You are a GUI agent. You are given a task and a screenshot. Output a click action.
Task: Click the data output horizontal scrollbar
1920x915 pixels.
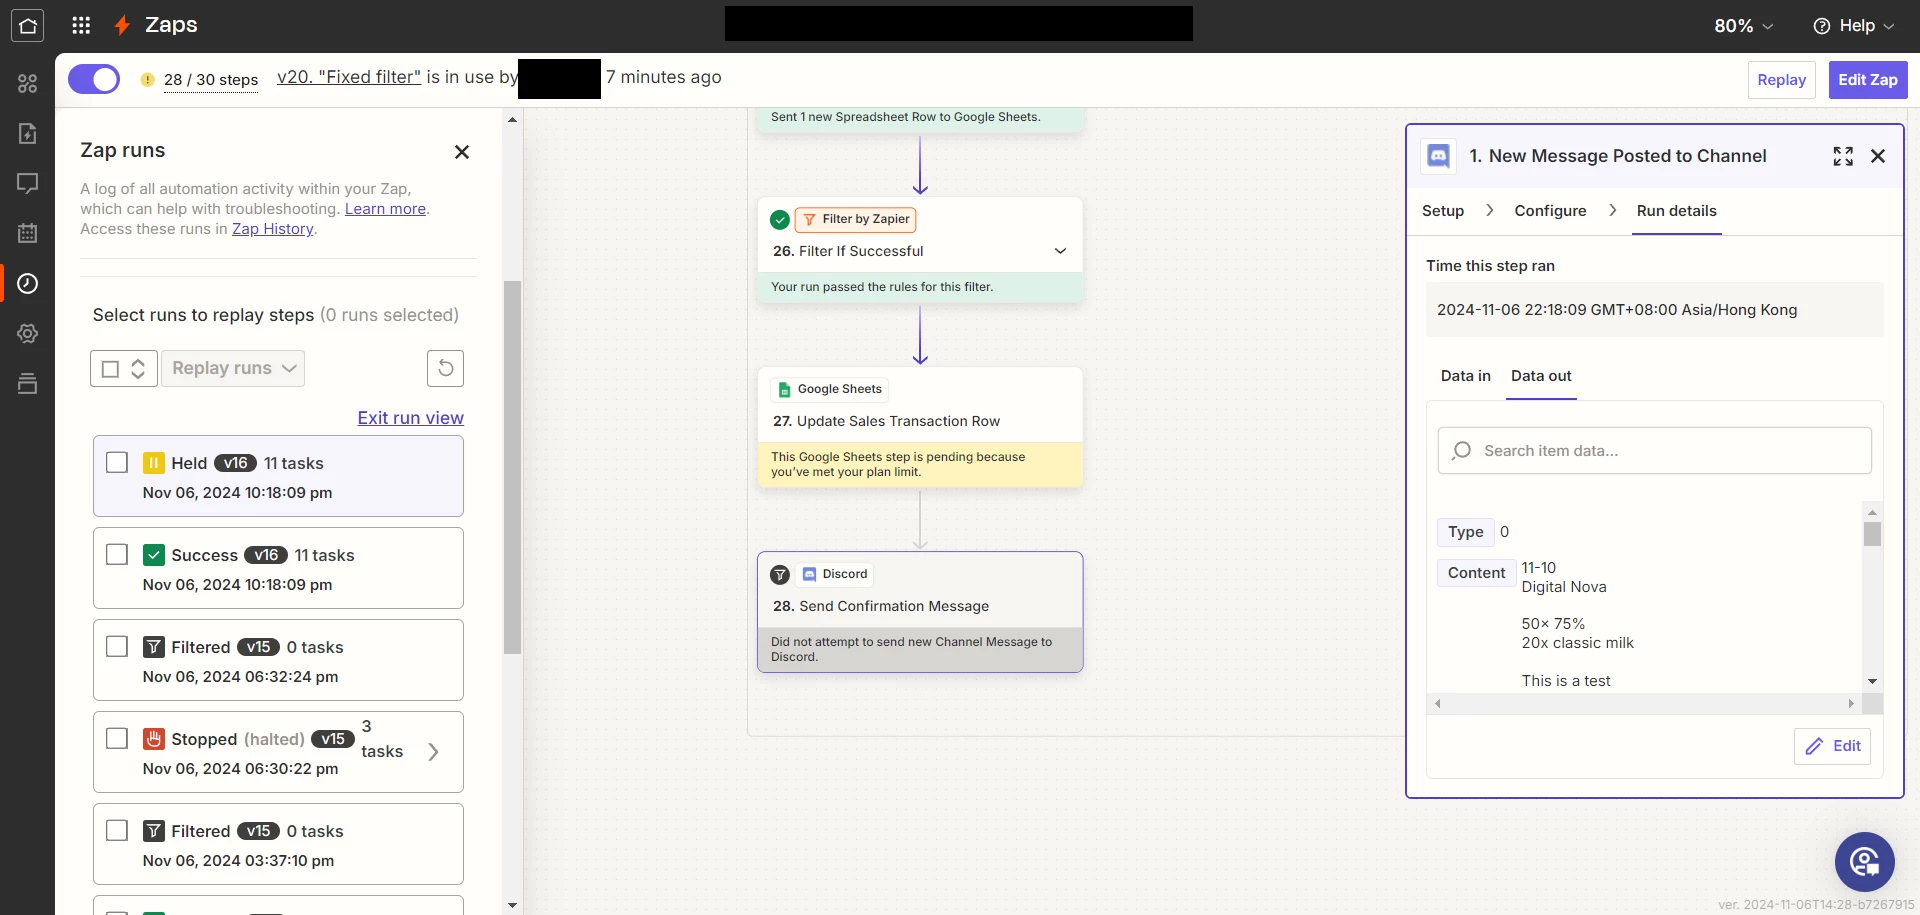tap(1644, 704)
